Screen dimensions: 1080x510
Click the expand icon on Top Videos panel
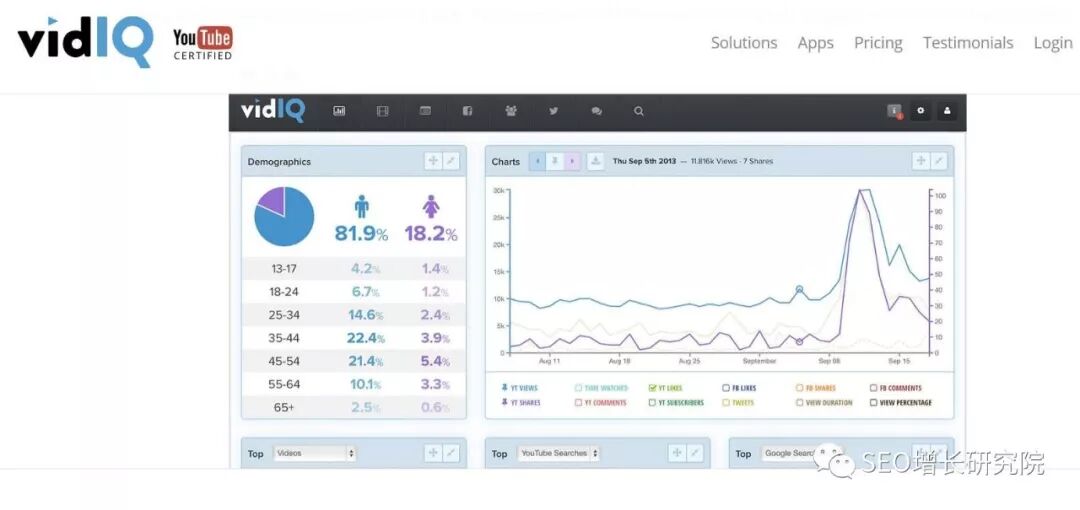[x=450, y=453]
